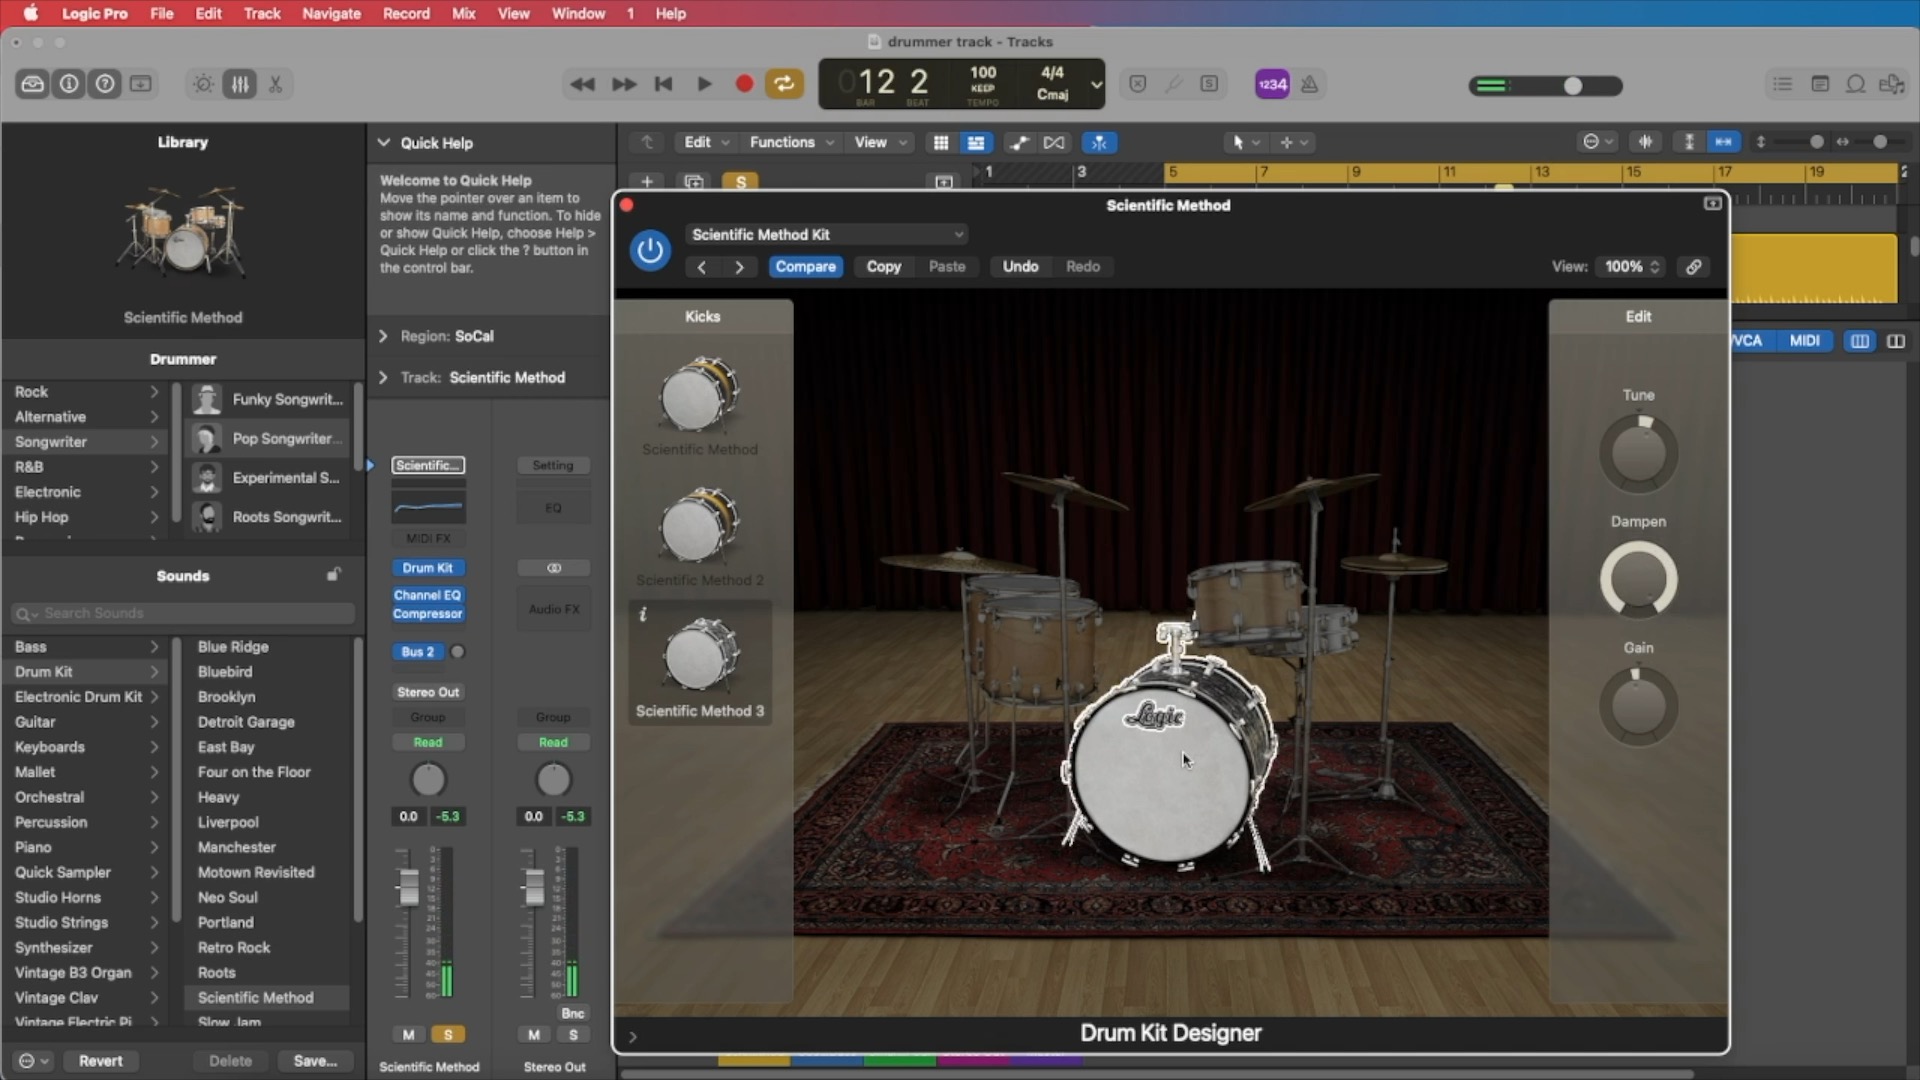Click the Fast Forward transport button
This screenshot has height=1080, width=1920.
(x=624, y=84)
